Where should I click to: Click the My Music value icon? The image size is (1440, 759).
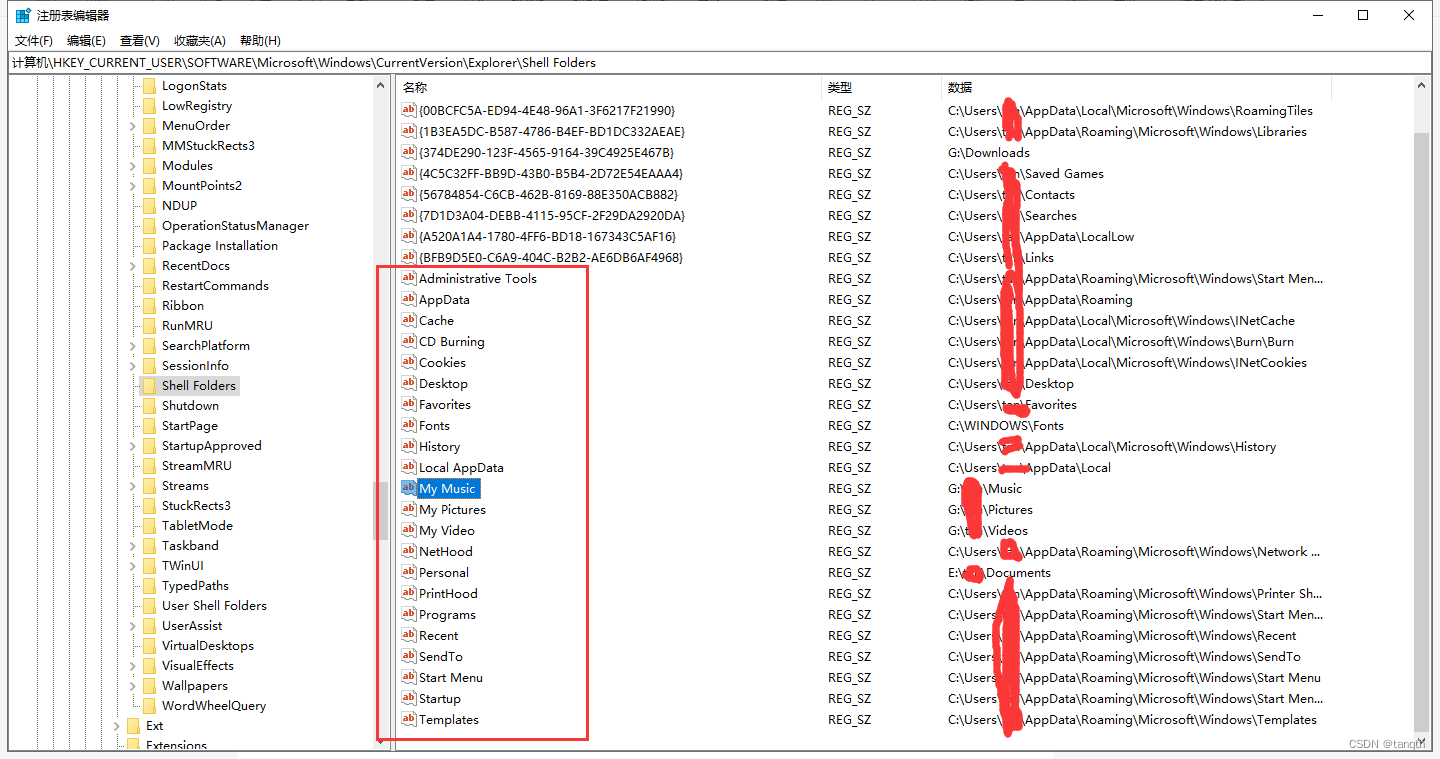click(408, 488)
